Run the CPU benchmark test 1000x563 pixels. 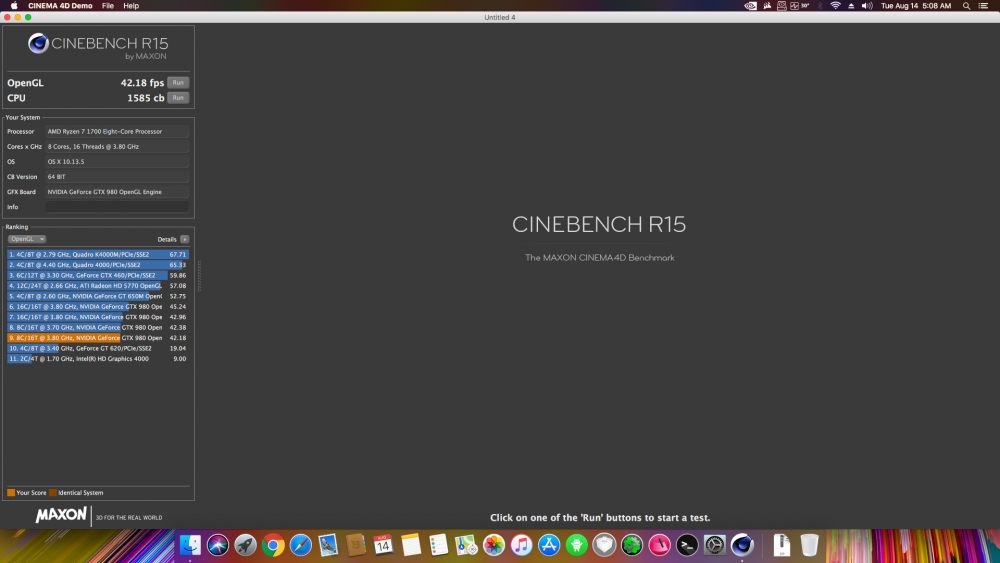[178, 98]
